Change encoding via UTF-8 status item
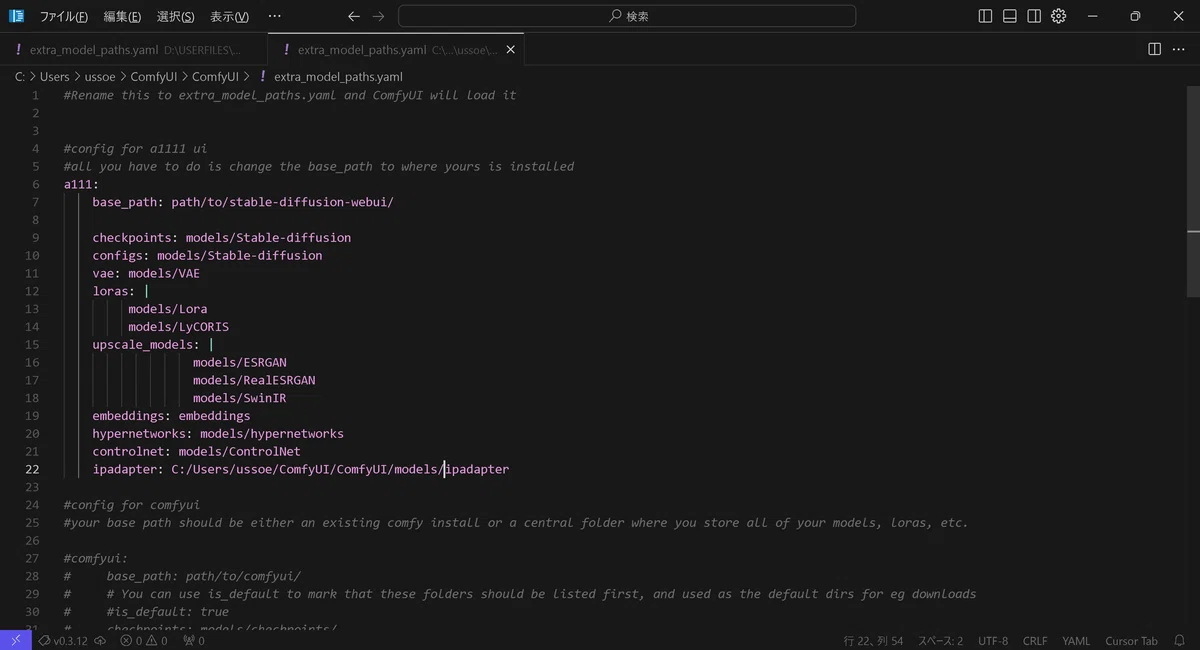The image size is (1200, 650). [993, 641]
